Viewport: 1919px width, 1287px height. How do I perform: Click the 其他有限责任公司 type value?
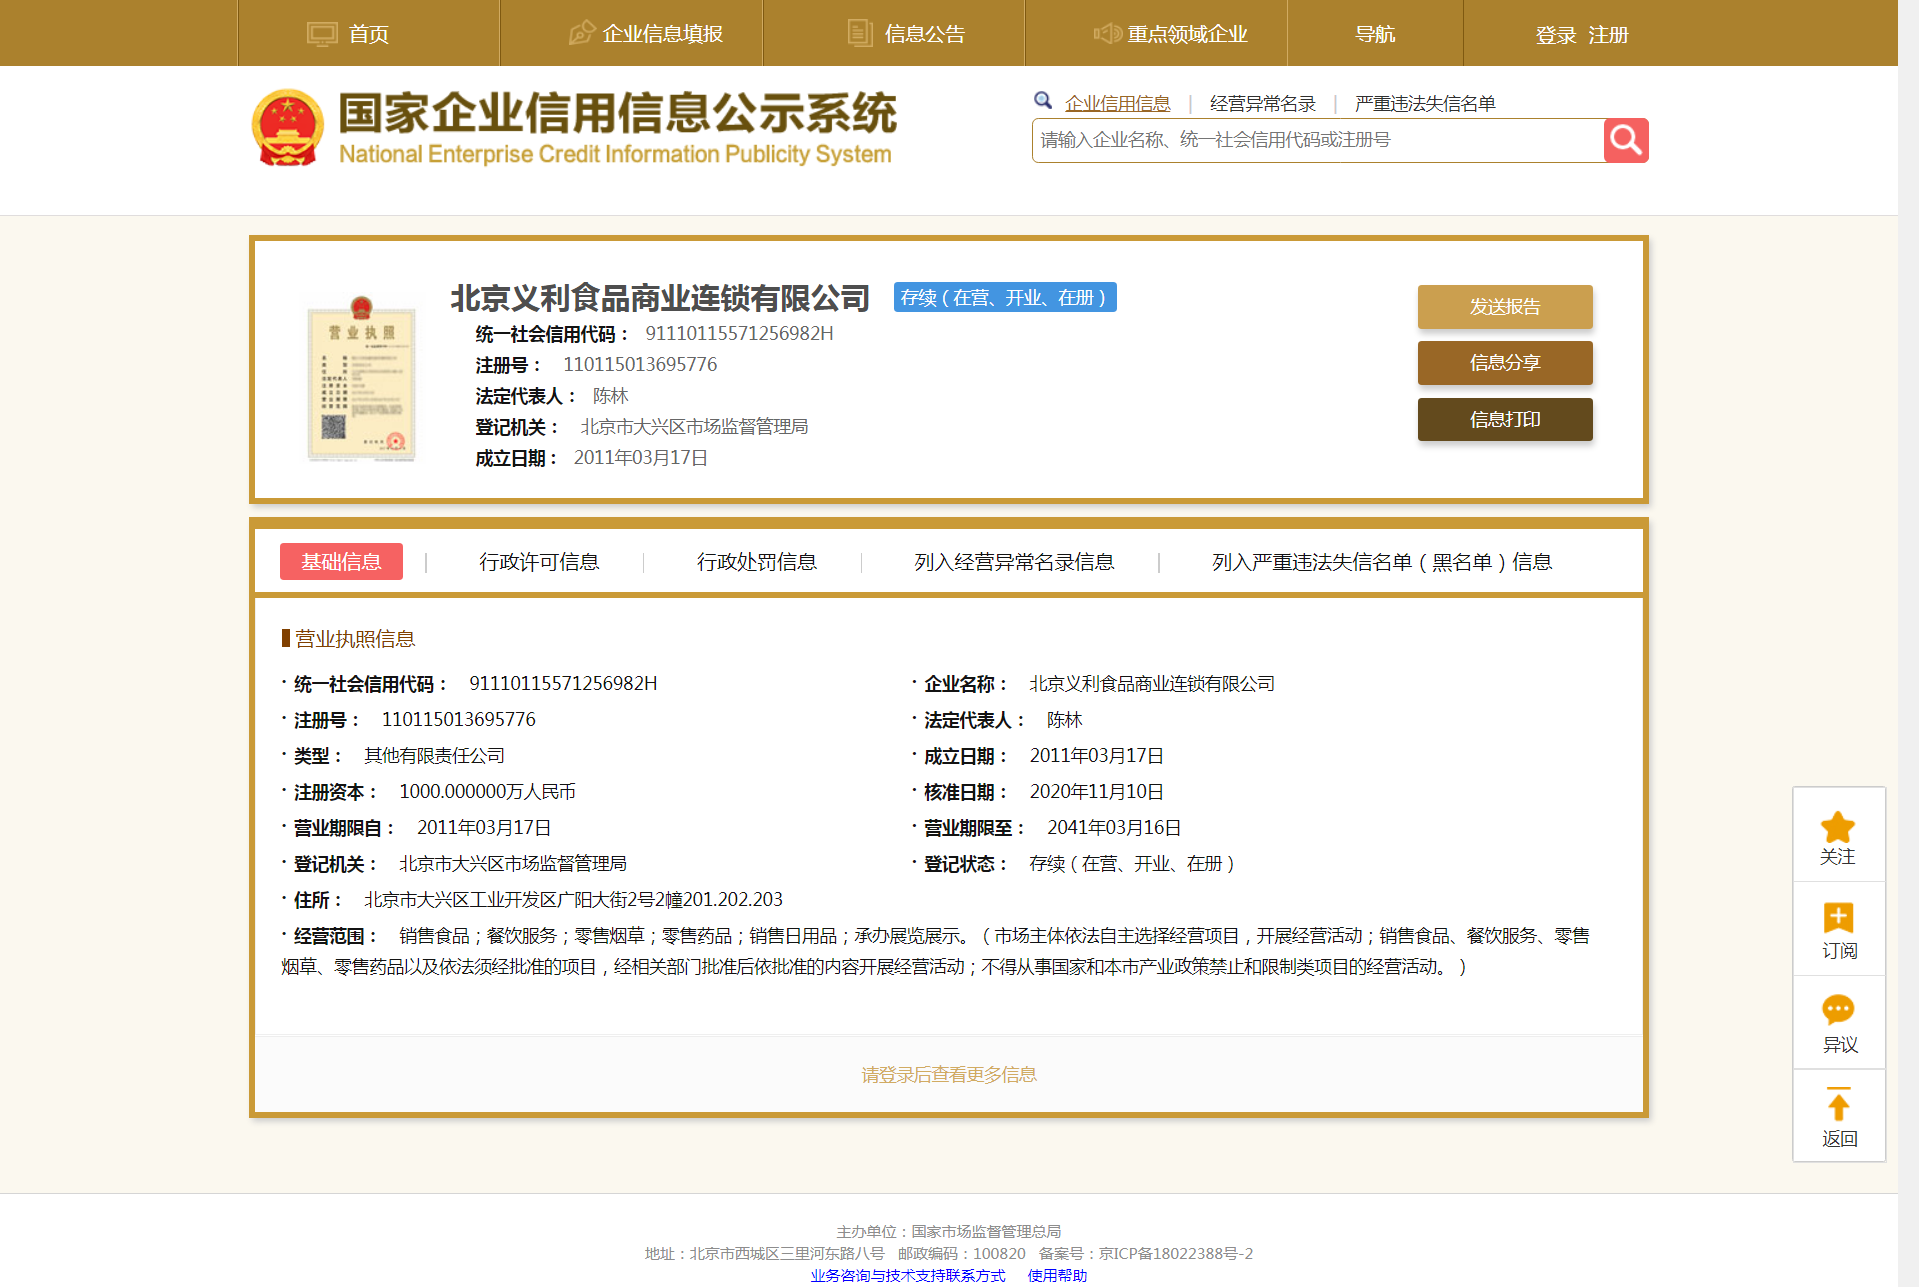[x=434, y=755]
